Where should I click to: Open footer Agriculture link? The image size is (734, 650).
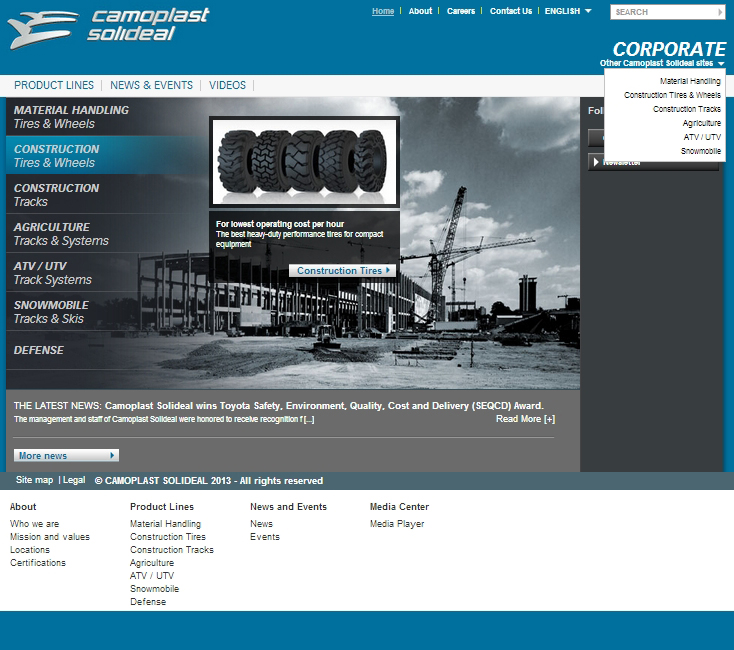(x=152, y=562)
